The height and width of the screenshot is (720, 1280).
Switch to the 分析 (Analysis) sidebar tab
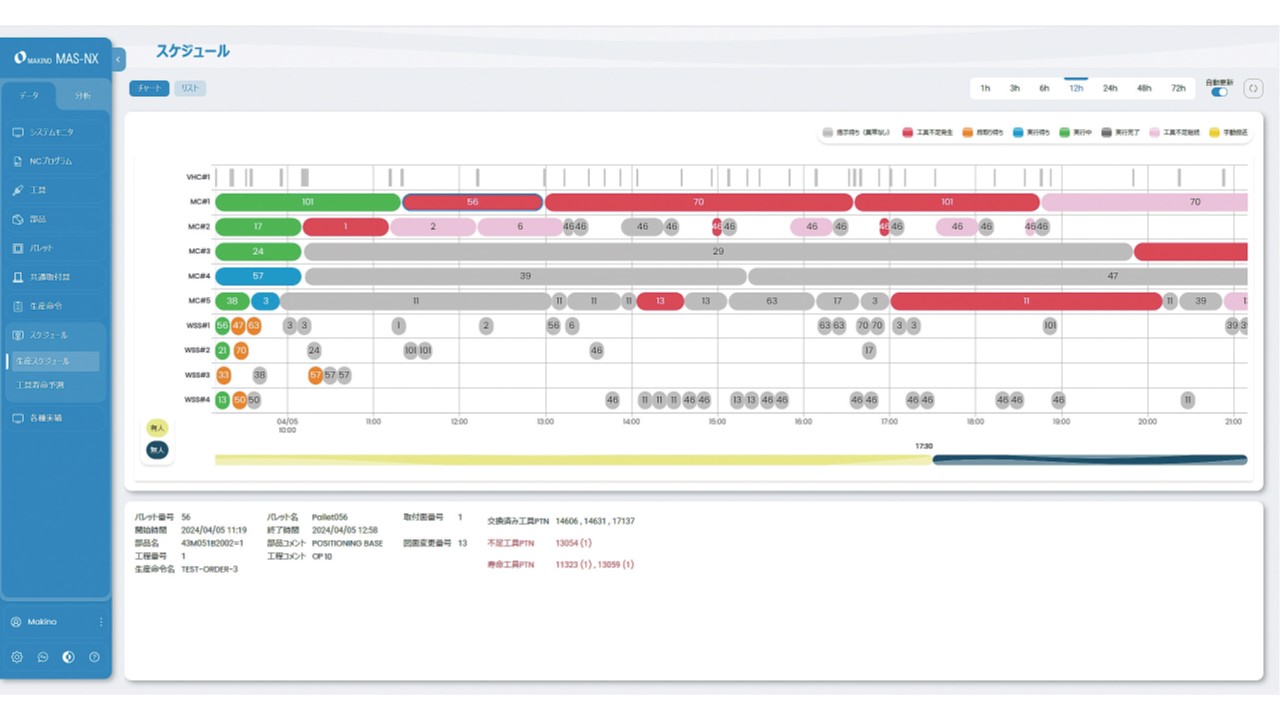click(x=82, y=96)
